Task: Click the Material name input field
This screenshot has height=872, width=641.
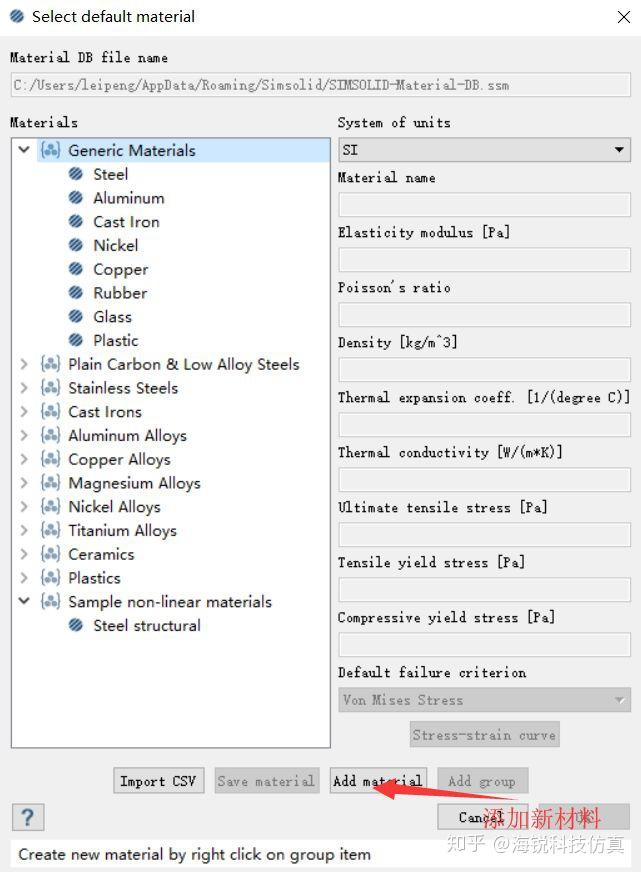Action: (484, 205)
